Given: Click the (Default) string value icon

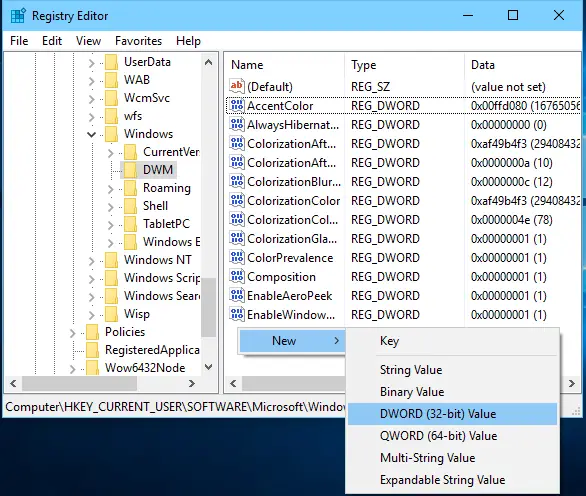Looking at the screenshot, I should 237,86.
